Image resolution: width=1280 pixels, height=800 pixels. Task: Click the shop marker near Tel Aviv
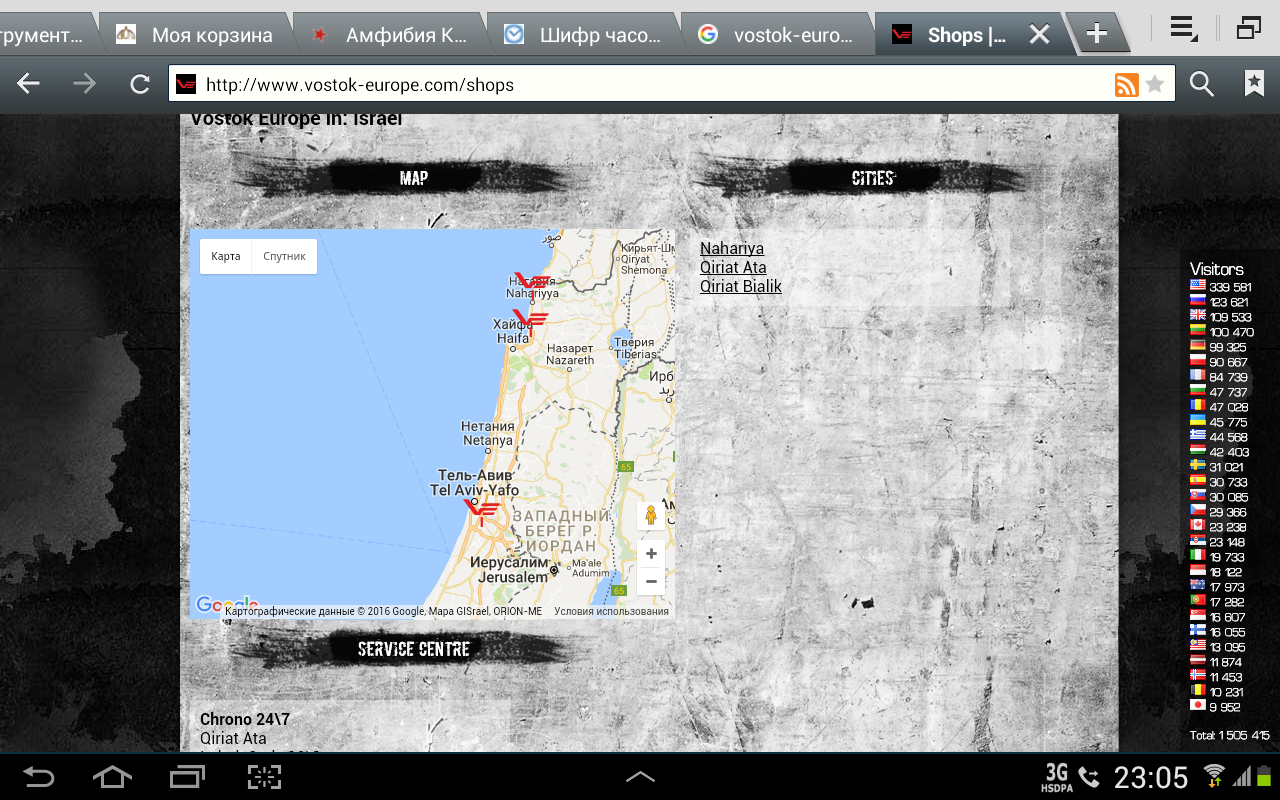[481, 511]
